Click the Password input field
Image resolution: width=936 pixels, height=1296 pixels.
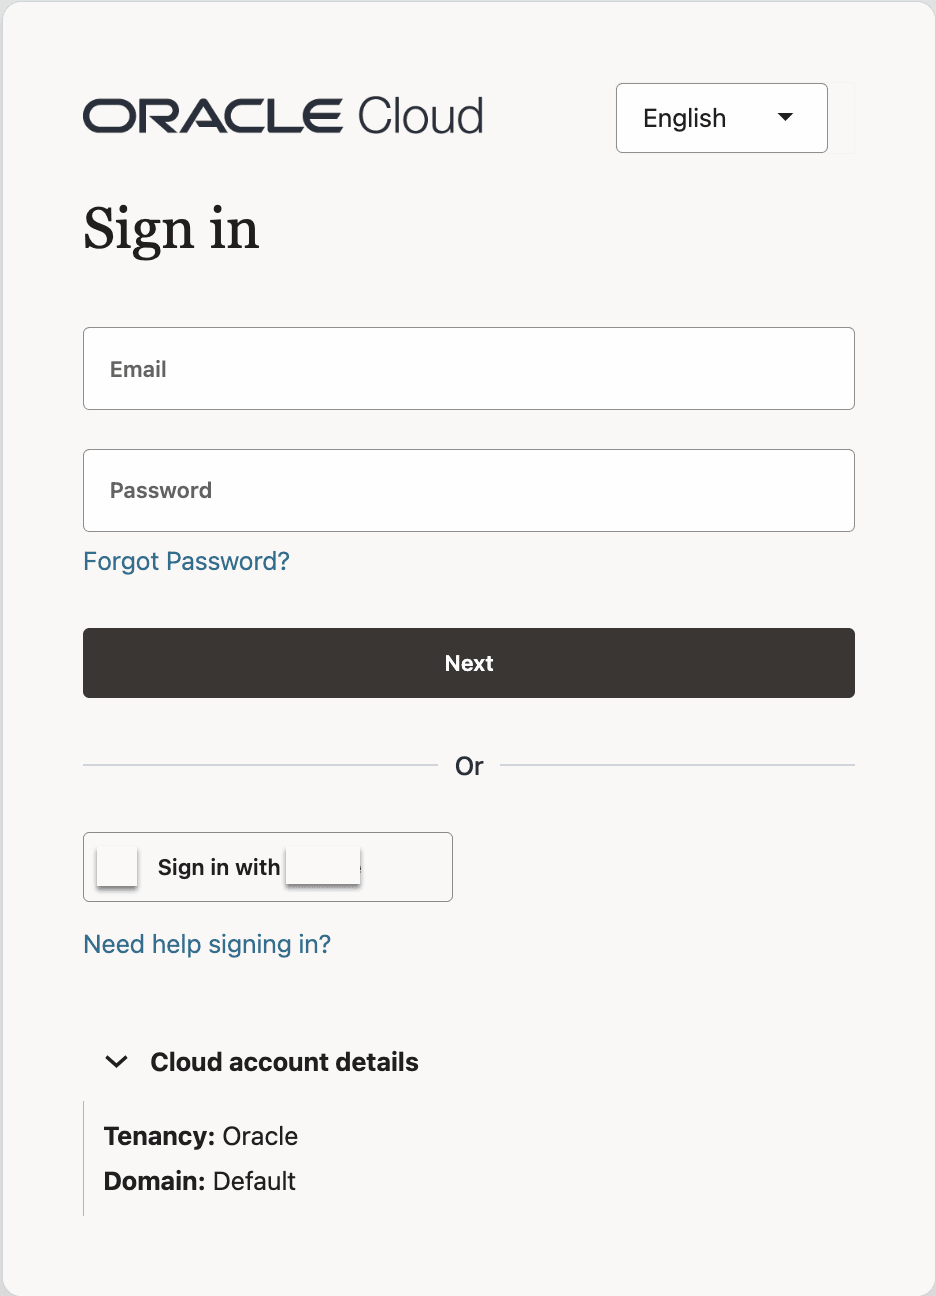click(x=468, y=490)
